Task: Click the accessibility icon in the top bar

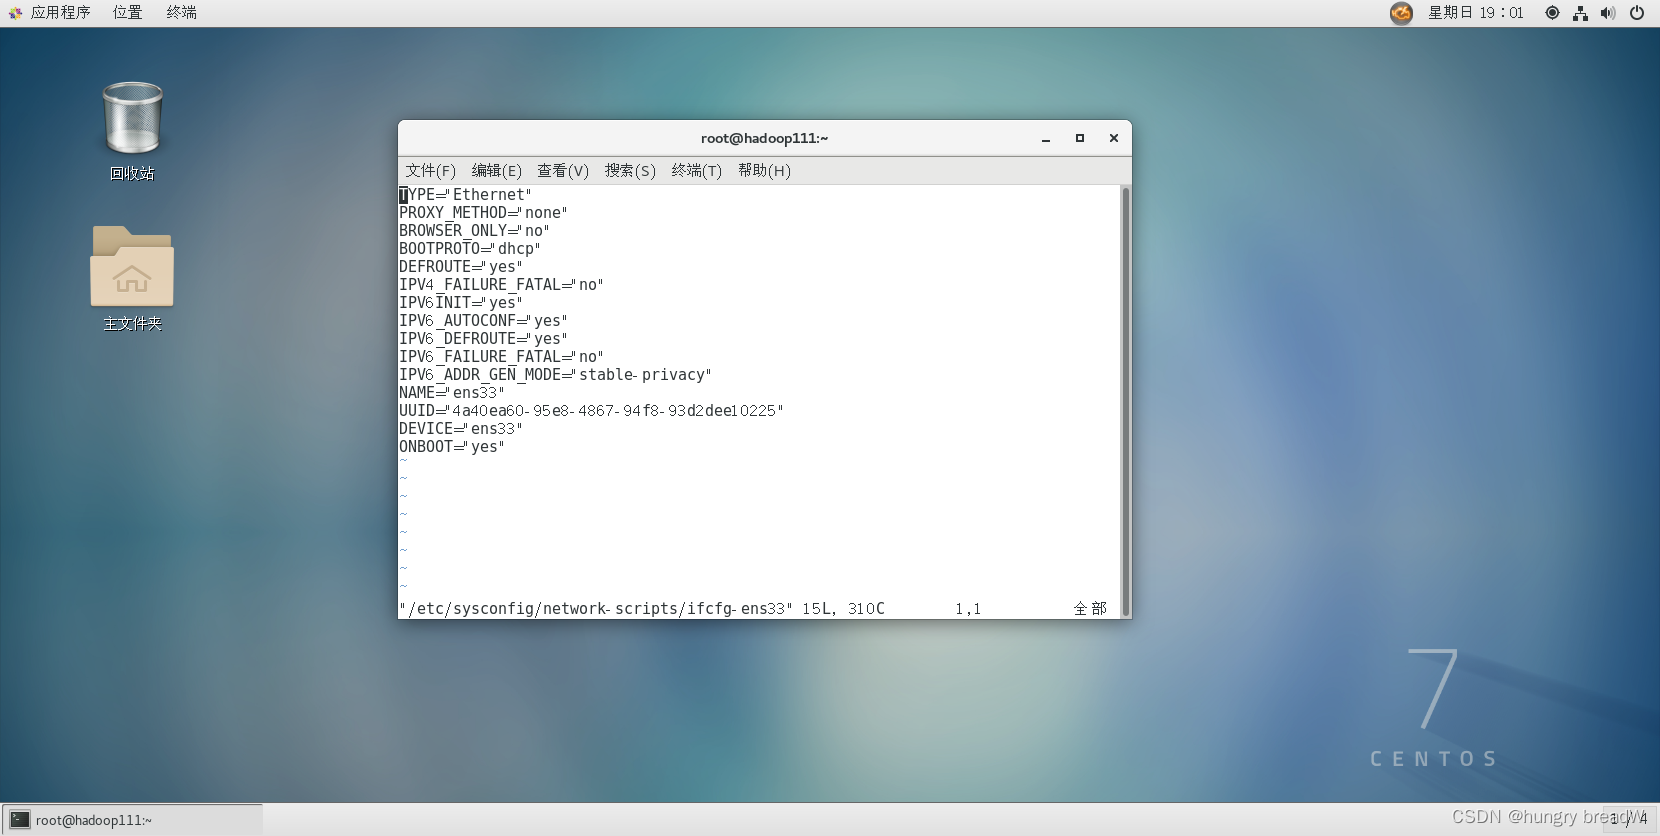Action: (1552, 13)
